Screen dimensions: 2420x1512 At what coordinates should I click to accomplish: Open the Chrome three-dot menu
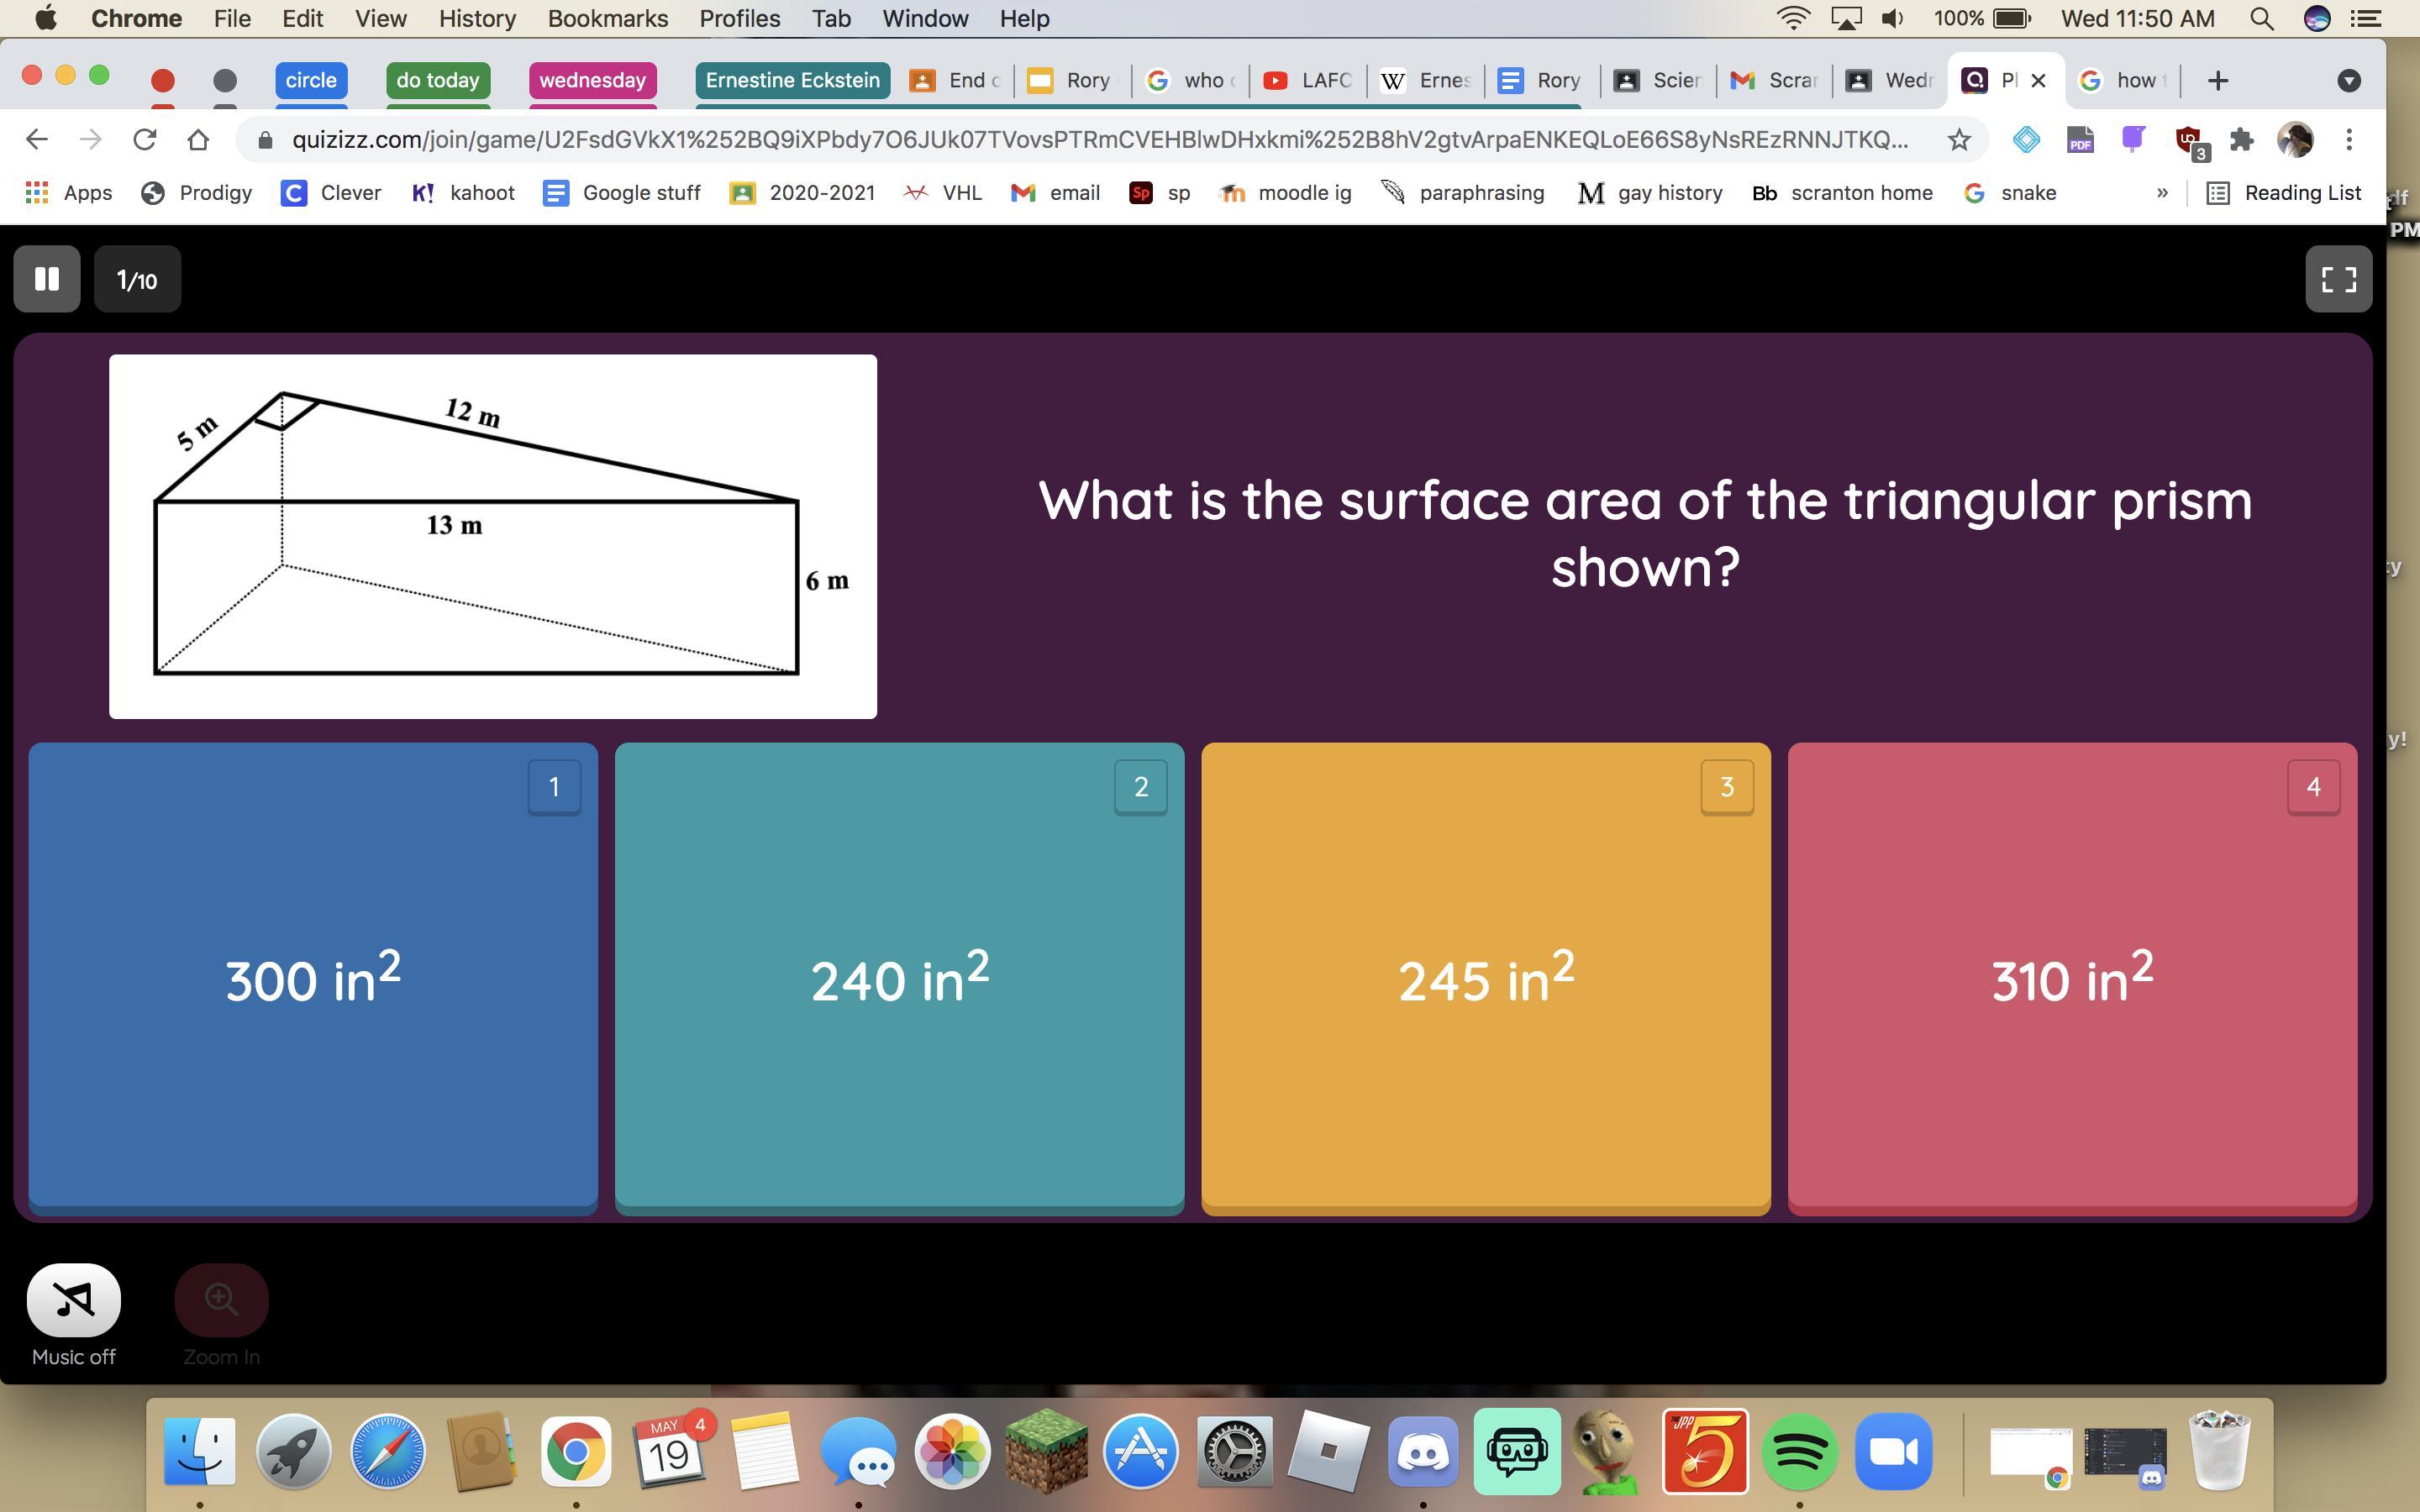coord(2349,140)
